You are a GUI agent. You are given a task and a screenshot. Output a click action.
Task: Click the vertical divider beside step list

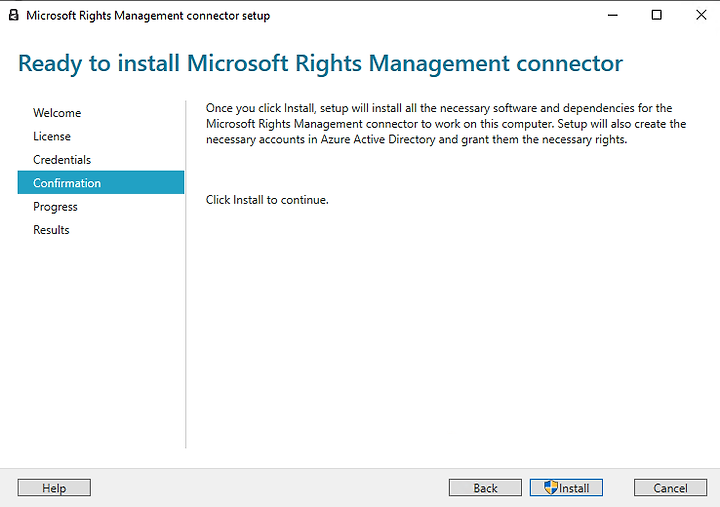tap(186, 274)
